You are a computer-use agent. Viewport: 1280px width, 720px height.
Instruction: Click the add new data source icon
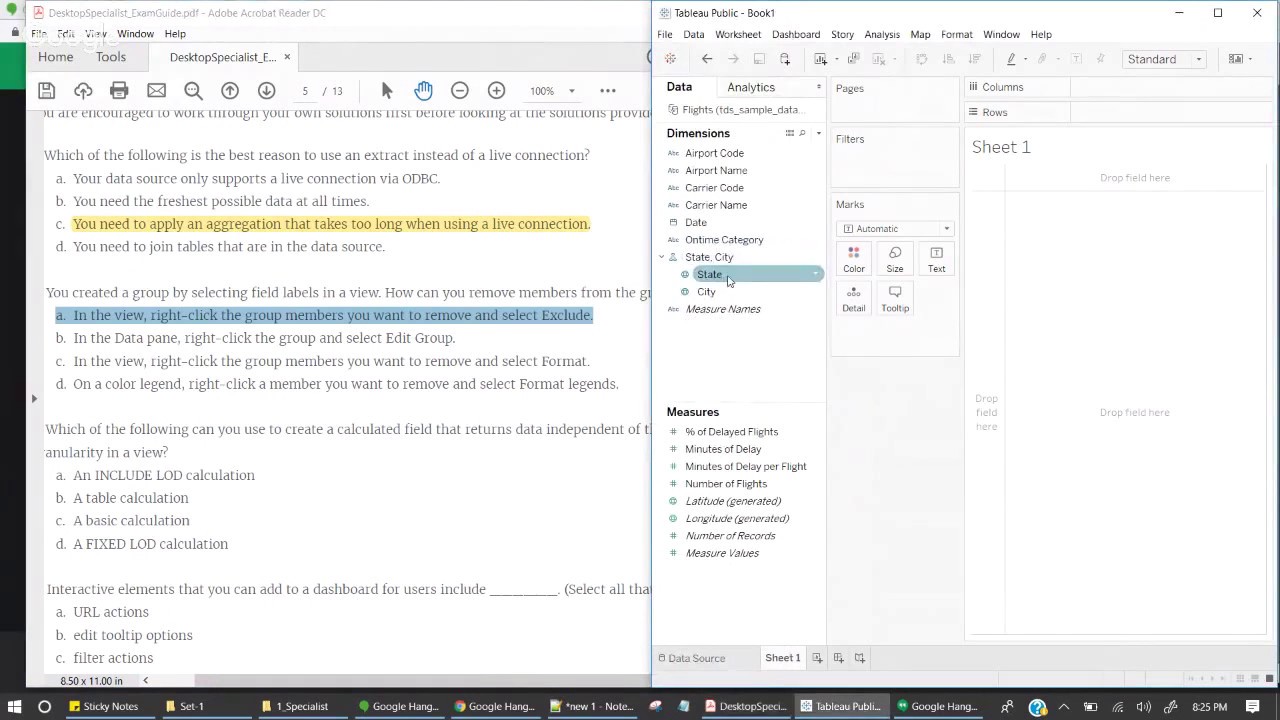click(x=785, y=59)
